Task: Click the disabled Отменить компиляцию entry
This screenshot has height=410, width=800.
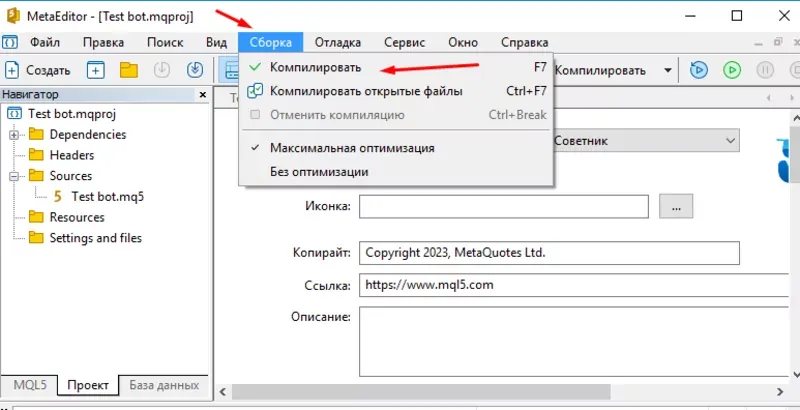Action: click(x=396, y=115)
